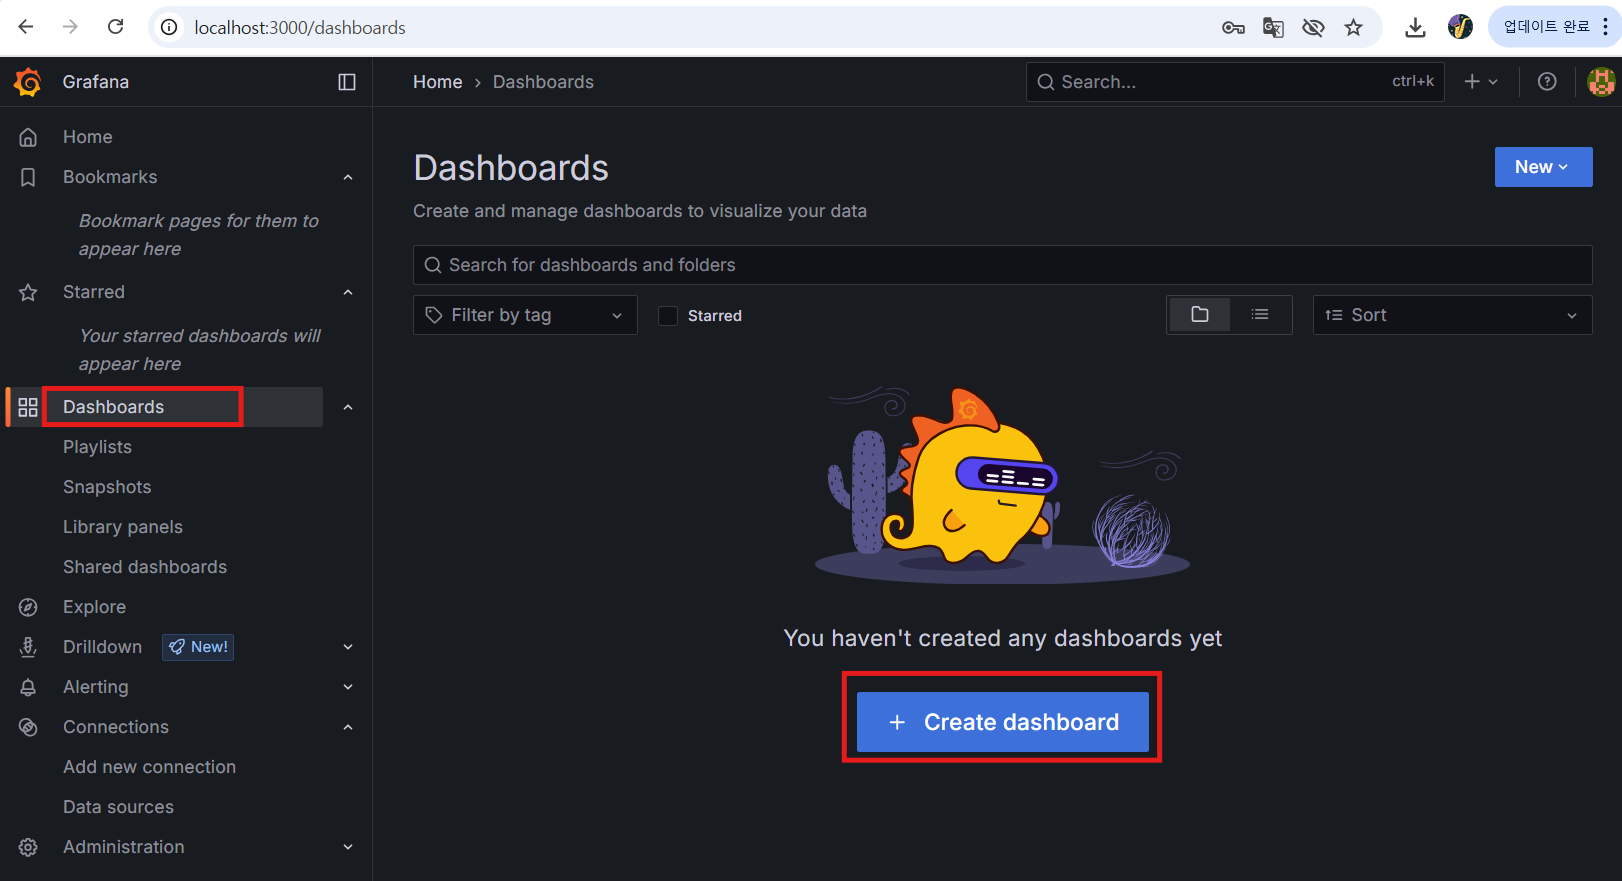Click the Connections sidebar label
Image resolution: width=1622 pixels, height=881 pixels.
click(116, 727)
